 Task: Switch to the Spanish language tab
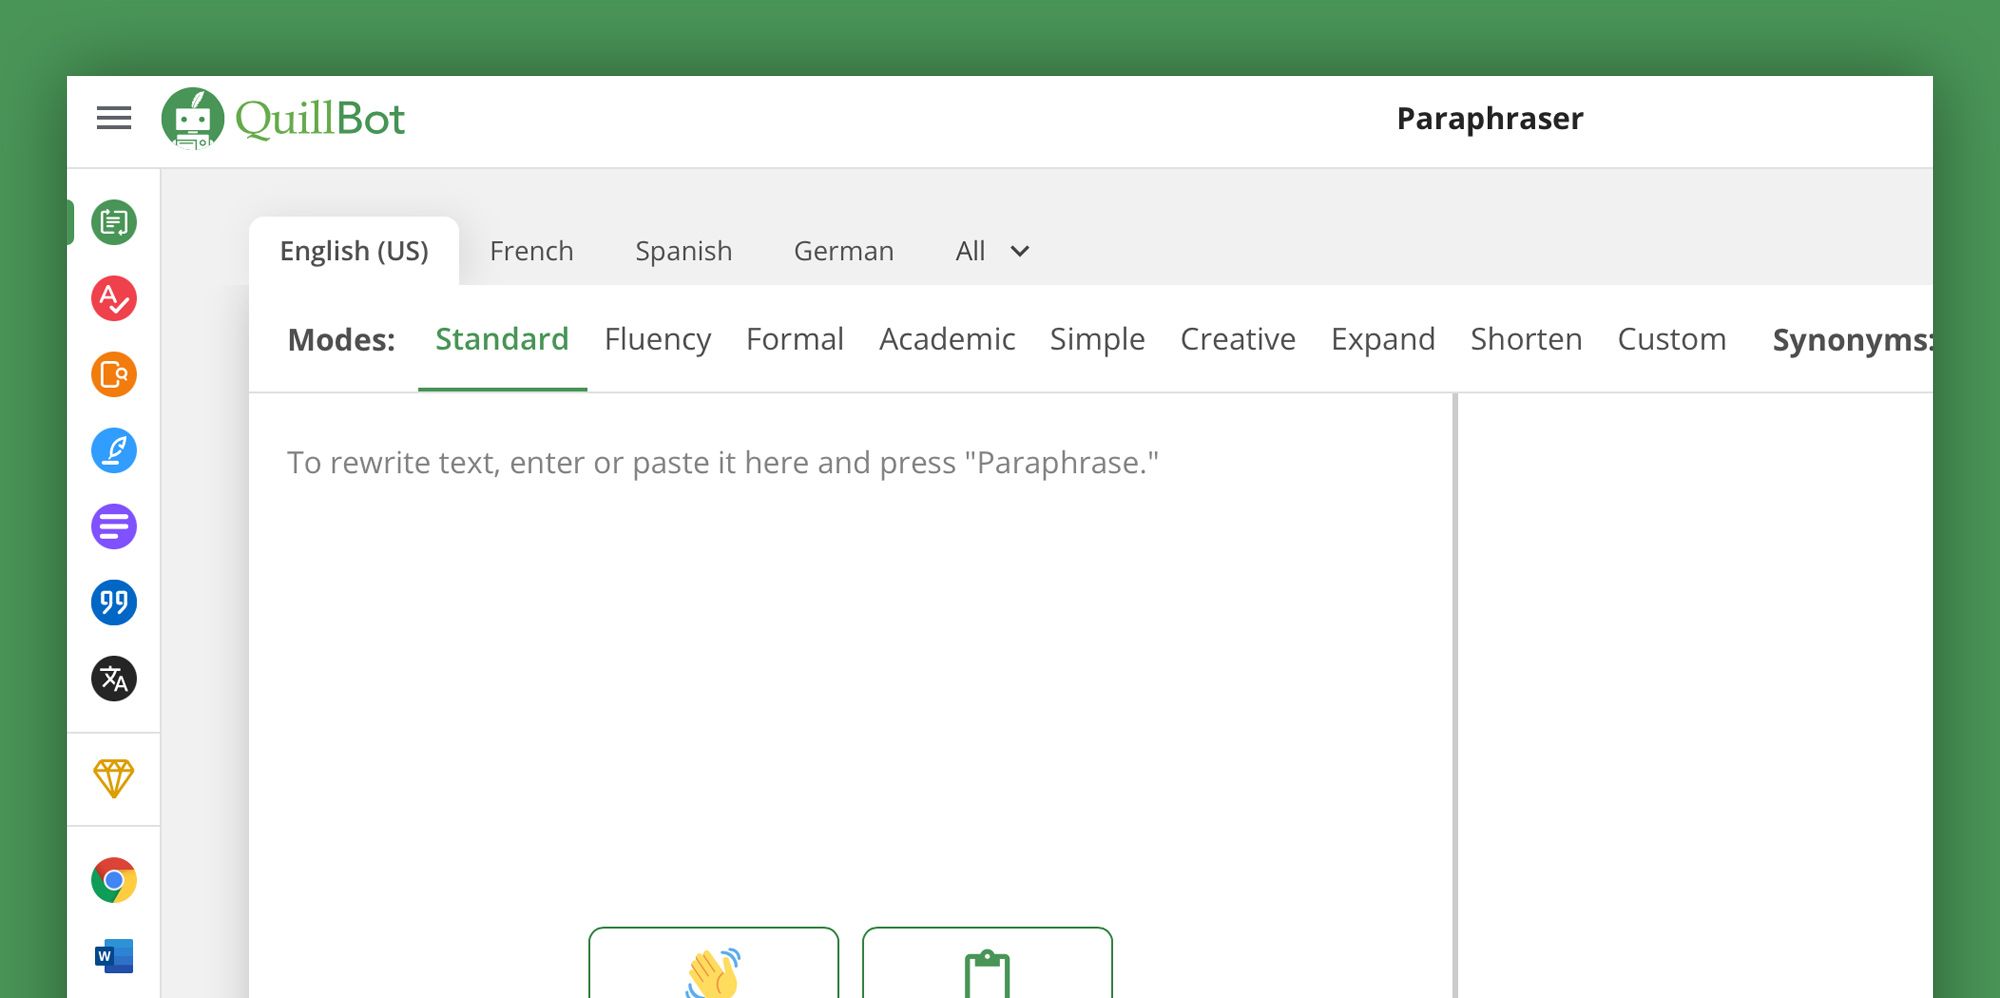684,251
